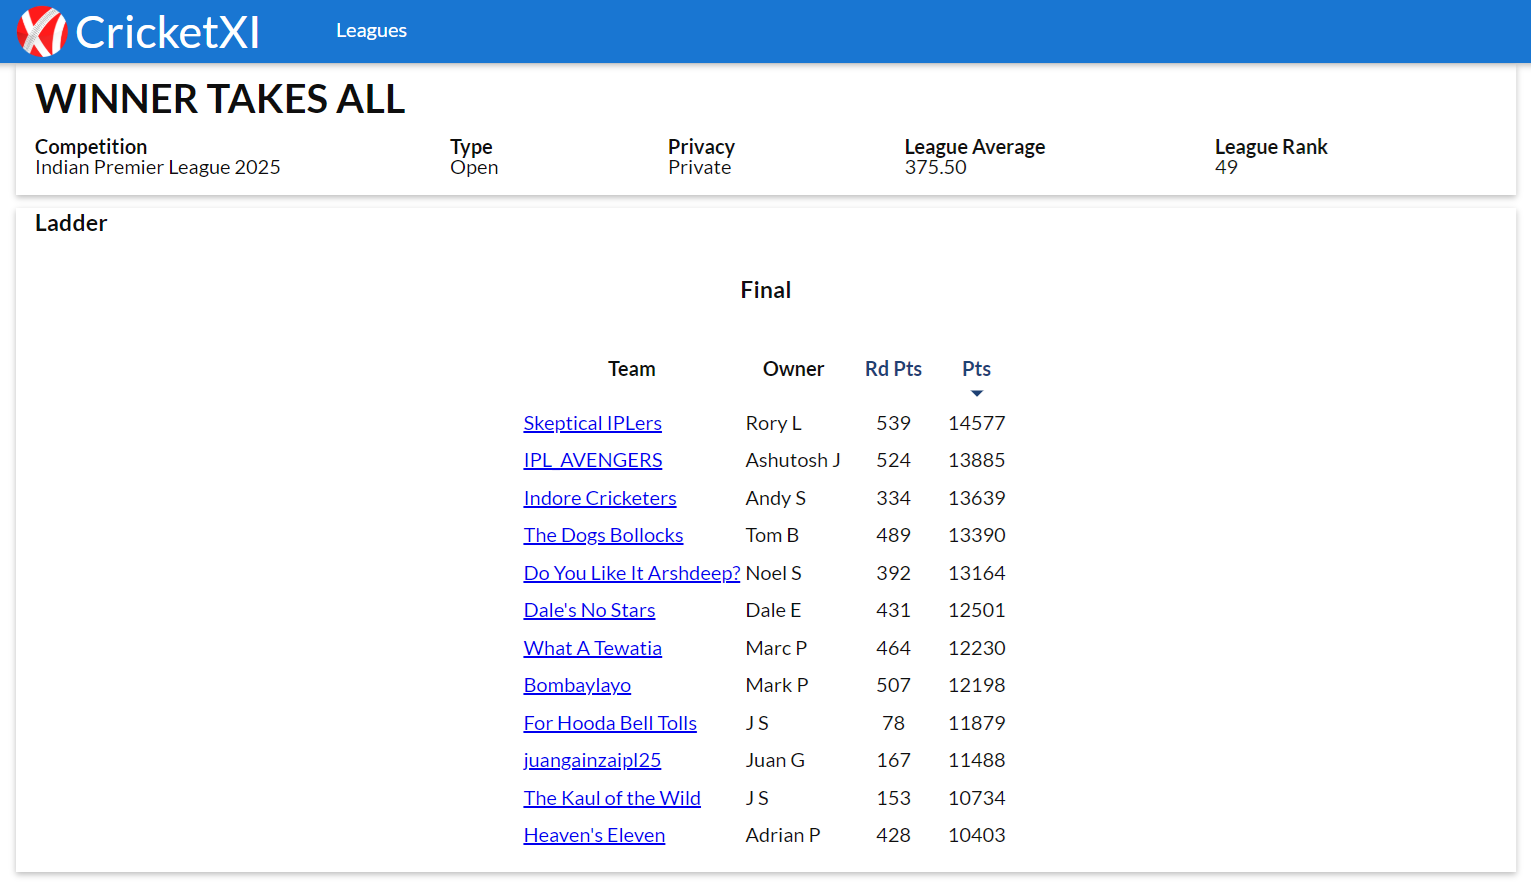This screenshot has height=887, width=1531.
Task: Sort ladder by Rd Pts column
Action: click(893, 369)
